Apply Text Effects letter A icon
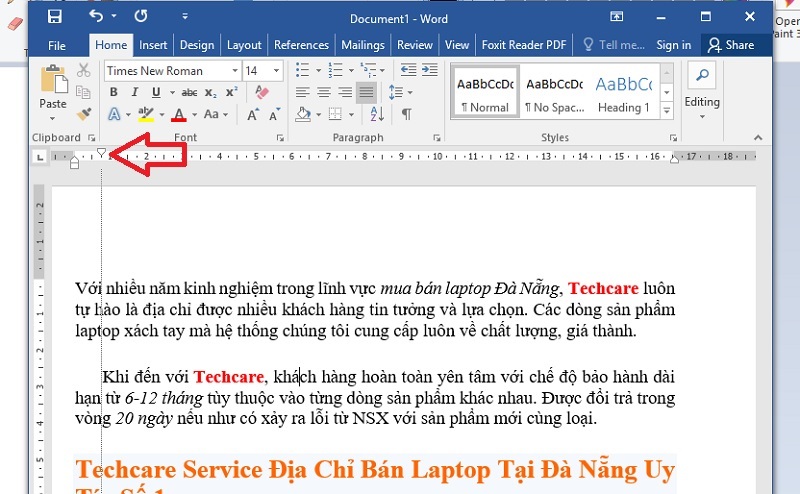This screenshot has width=800, height=494. [114, 114]
